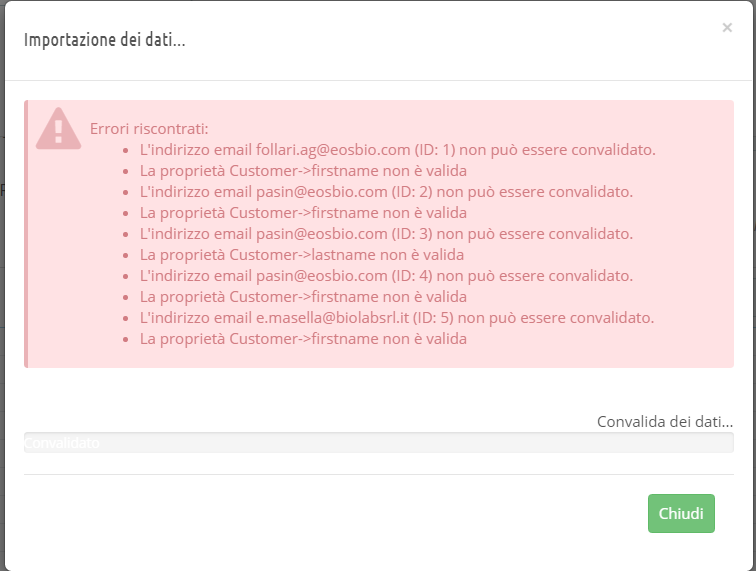Click the Customer->lastname invalid property message

tap(302, 254)
